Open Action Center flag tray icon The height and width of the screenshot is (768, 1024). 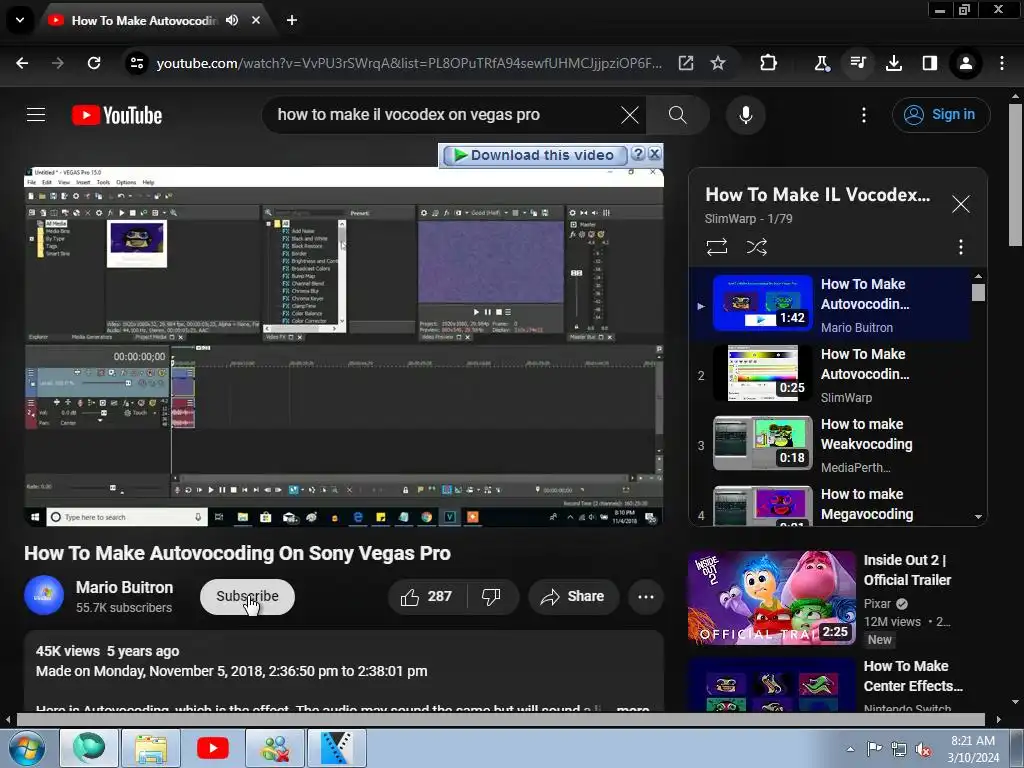[x=874, y=749]
